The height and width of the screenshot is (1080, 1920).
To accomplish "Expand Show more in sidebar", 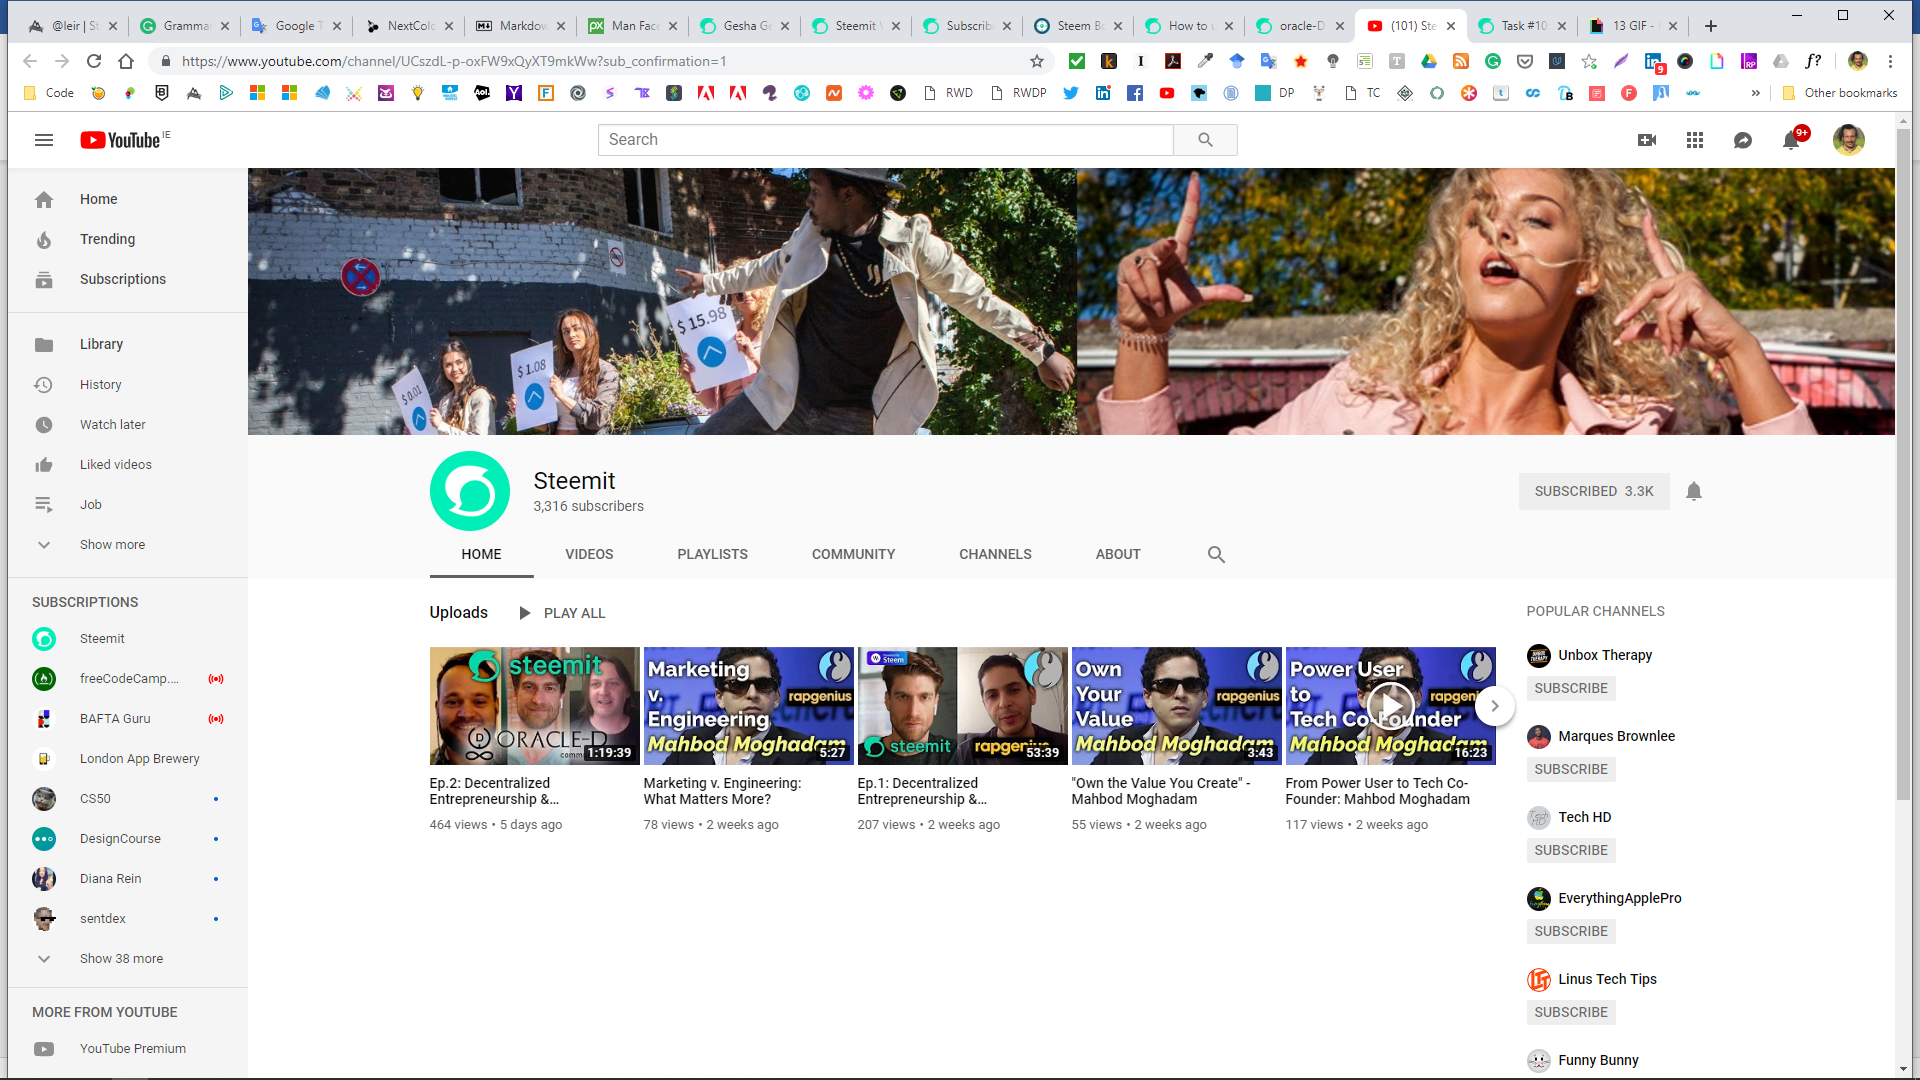I will [128, 545].
